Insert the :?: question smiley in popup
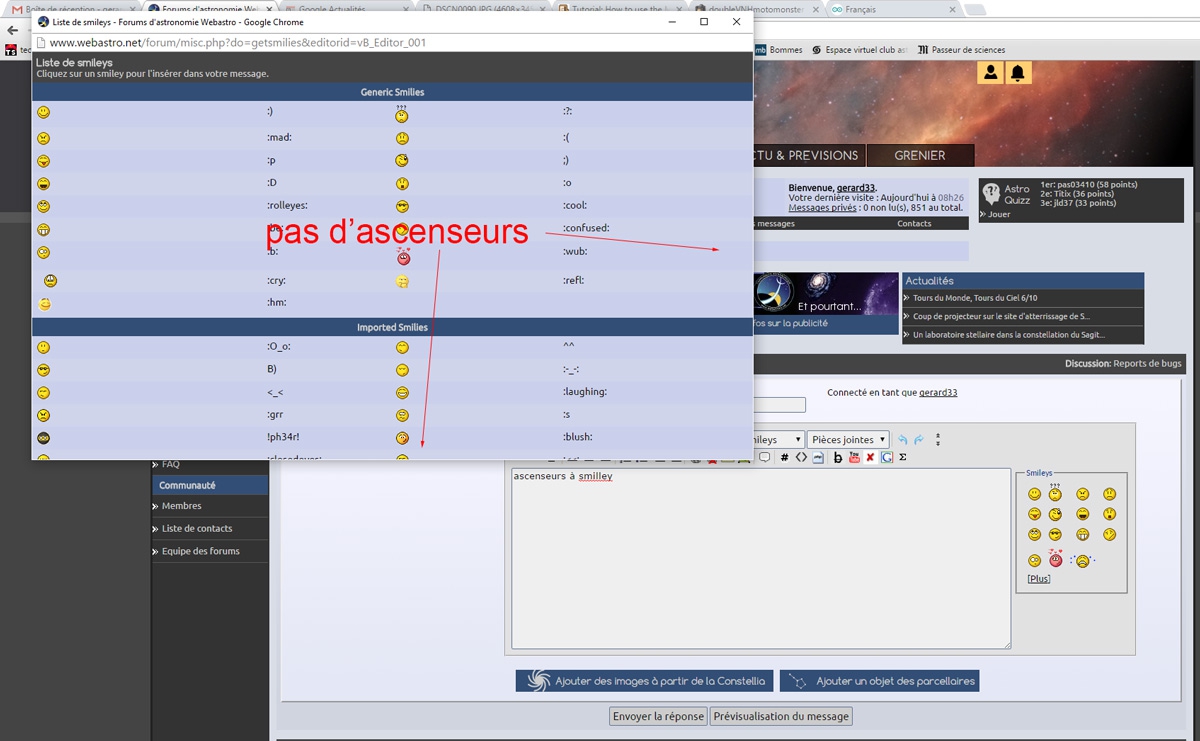Screen dimensions: 1200x741 click(x=402, y=114)
